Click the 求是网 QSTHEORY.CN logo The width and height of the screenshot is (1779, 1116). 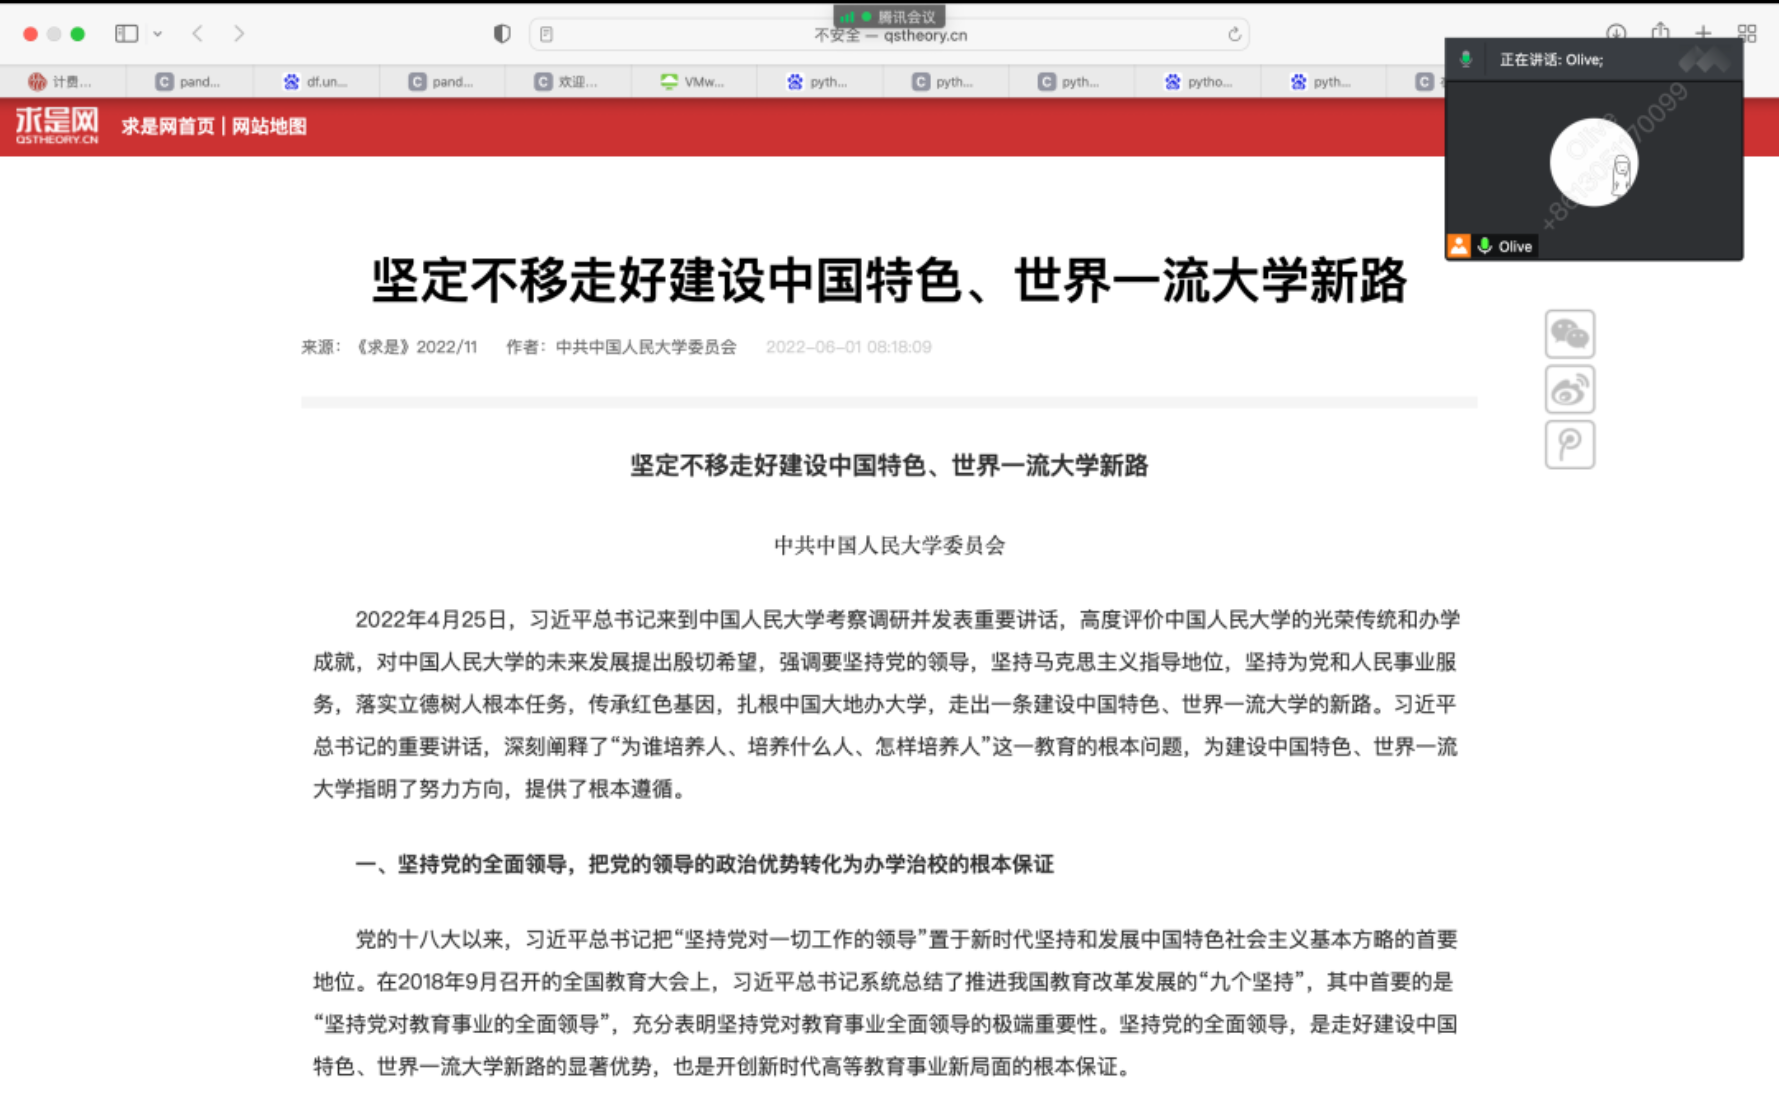57,126
